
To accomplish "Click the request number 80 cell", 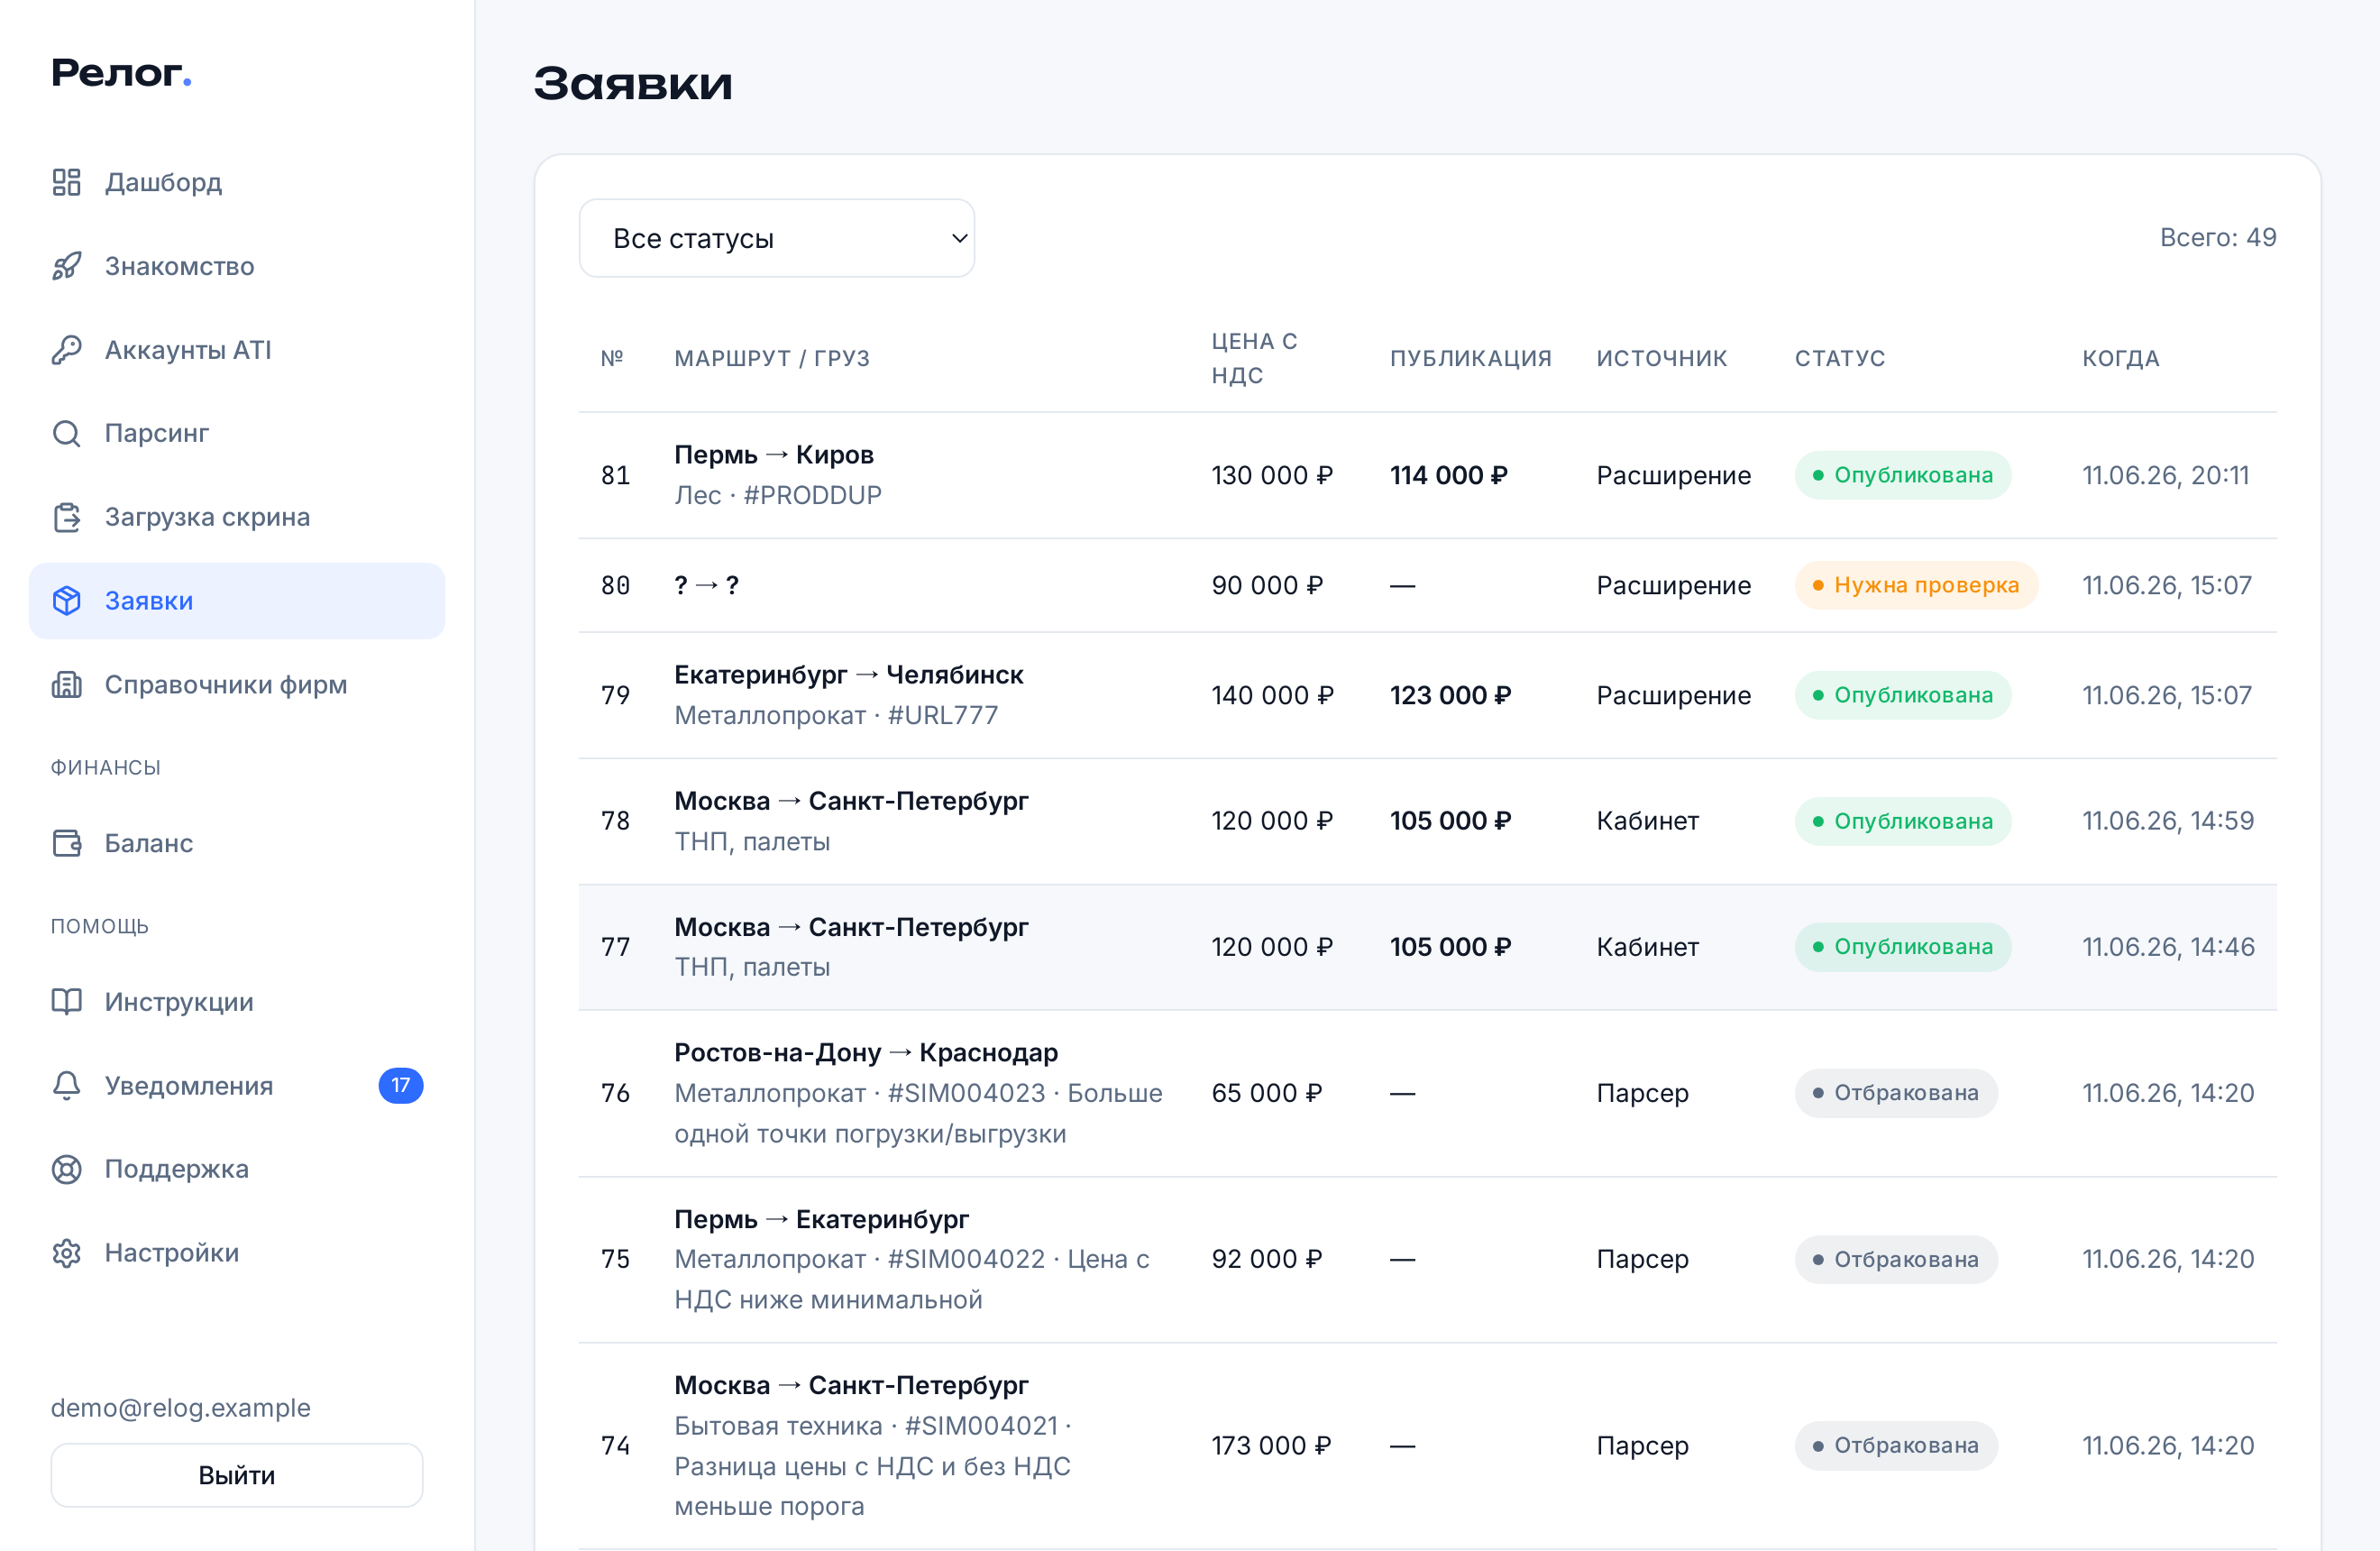I will tap(615, 585).
